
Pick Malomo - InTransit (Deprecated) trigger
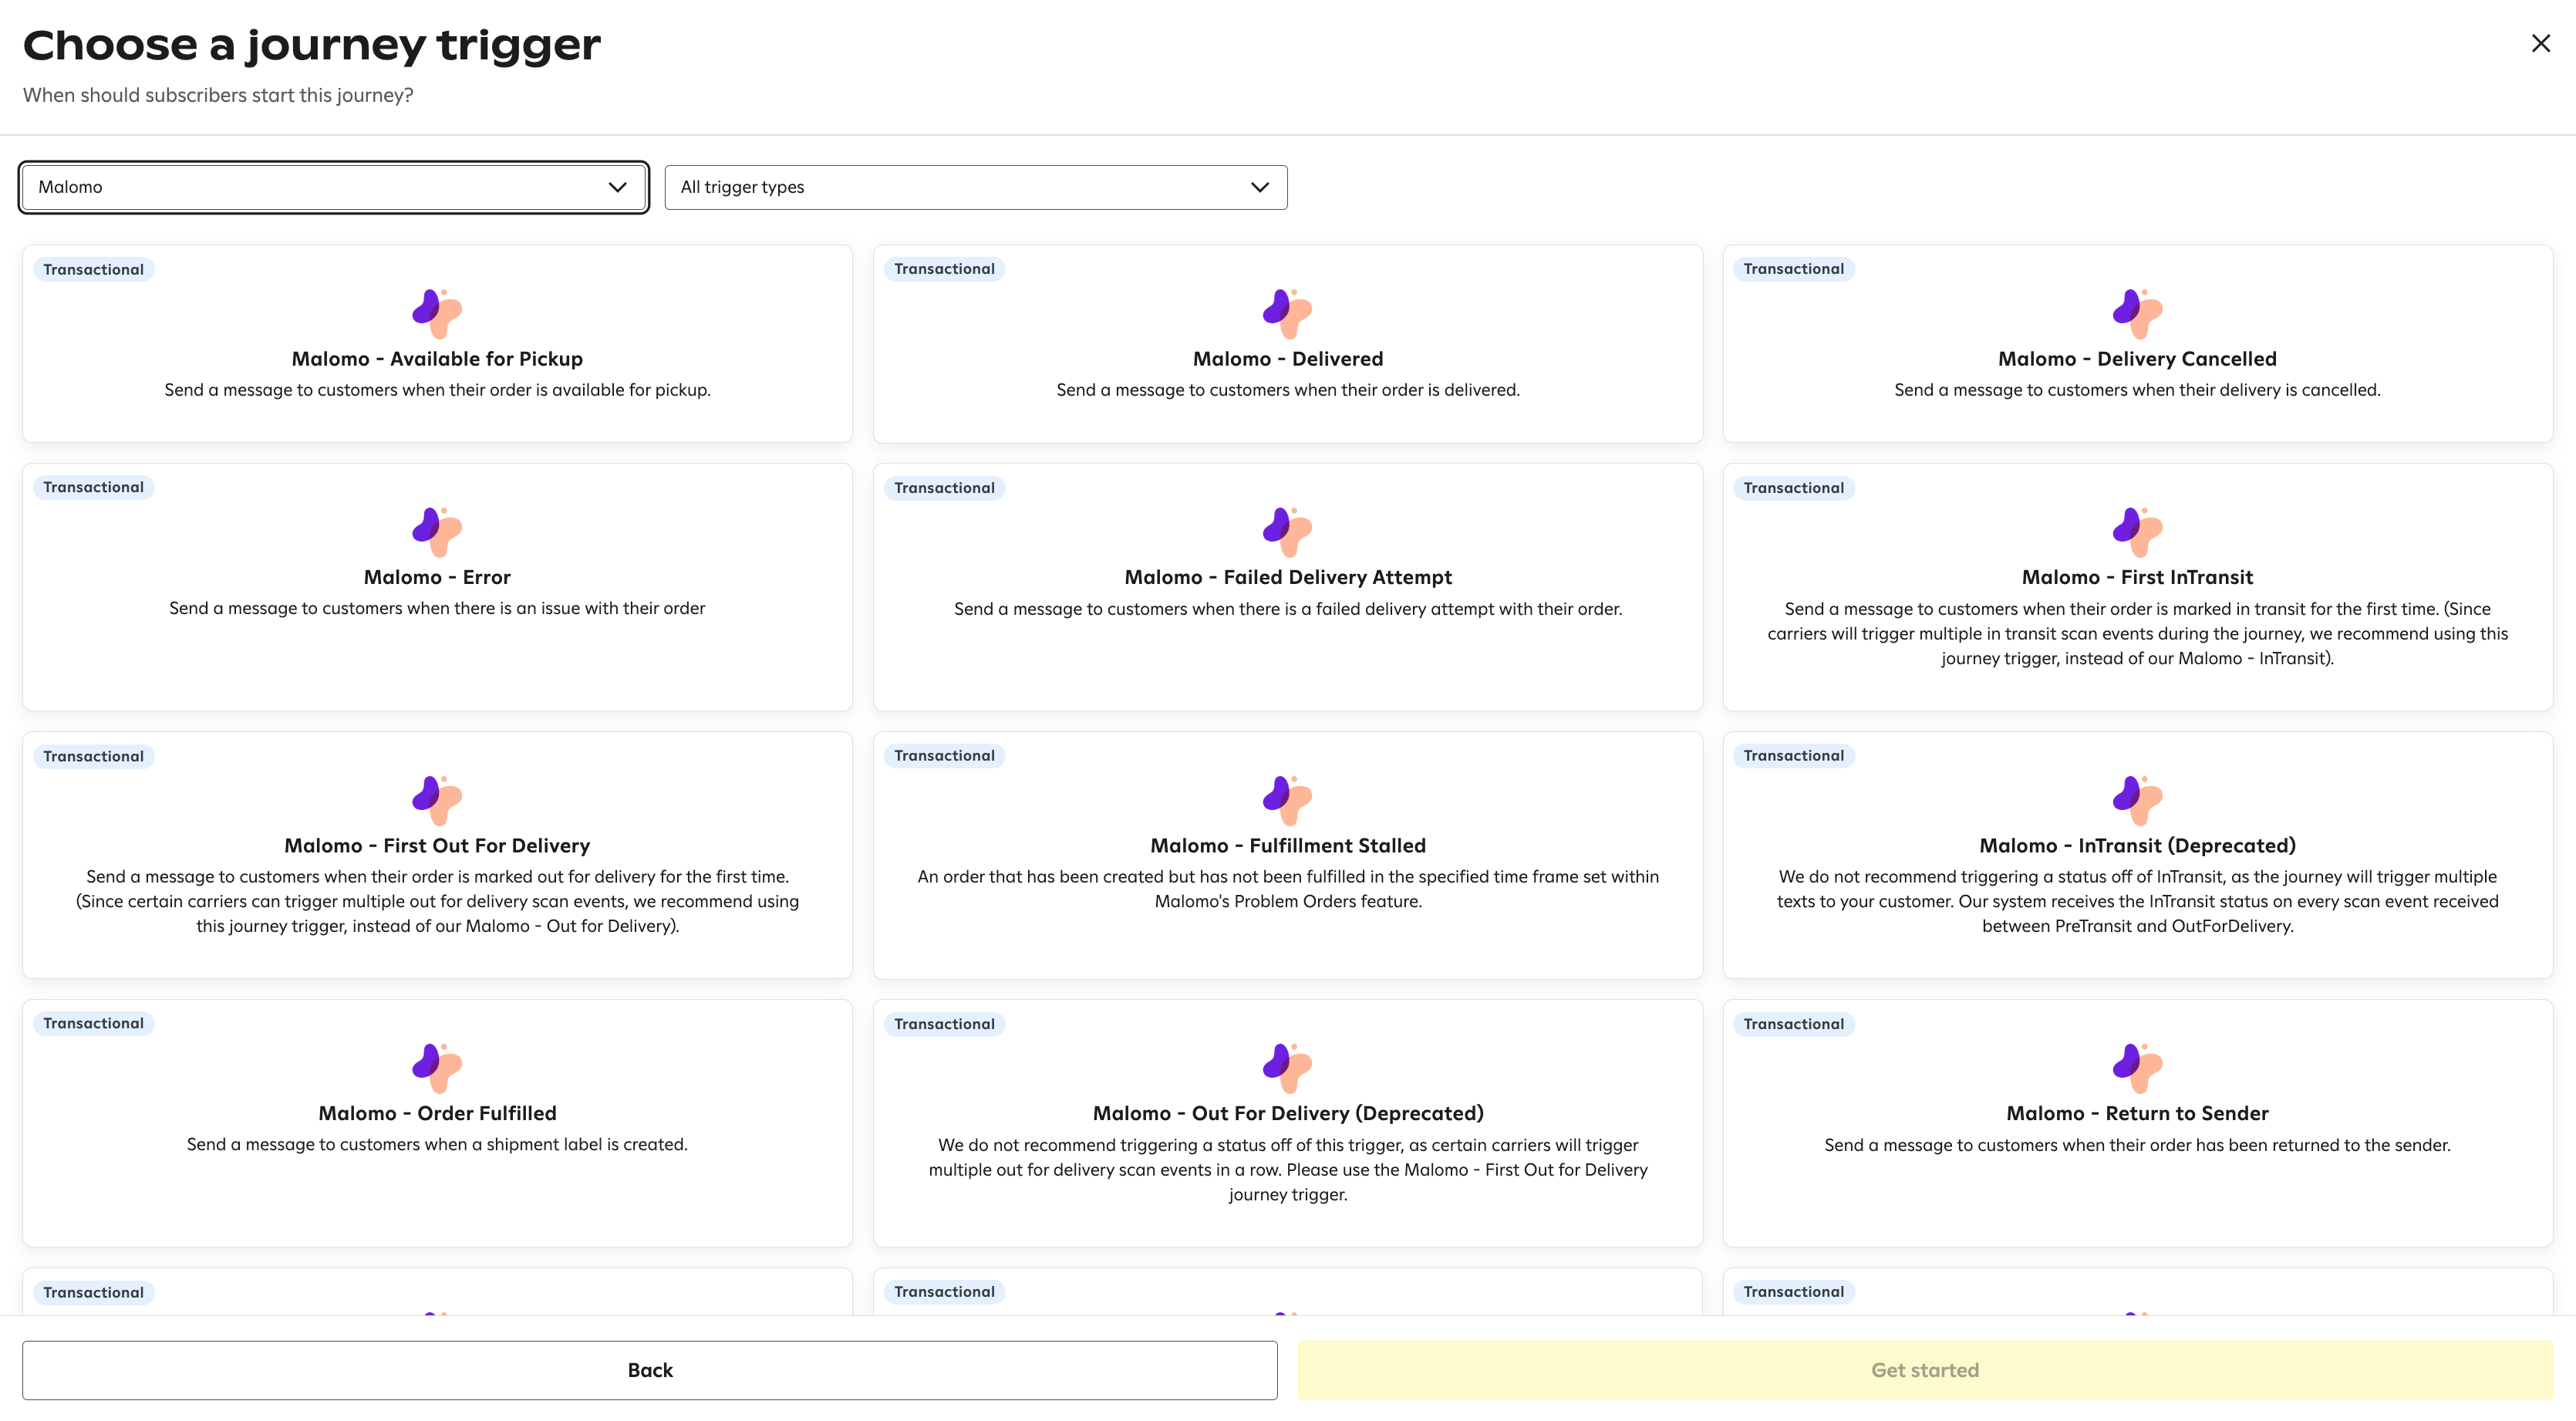(x=2137, y=845)
